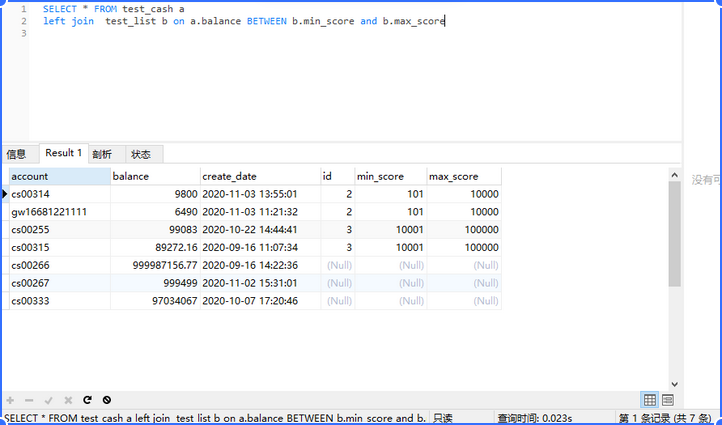Screen dimensions: 722x425
Task: Click the gw16681221111 account cell
Action: 58,212
